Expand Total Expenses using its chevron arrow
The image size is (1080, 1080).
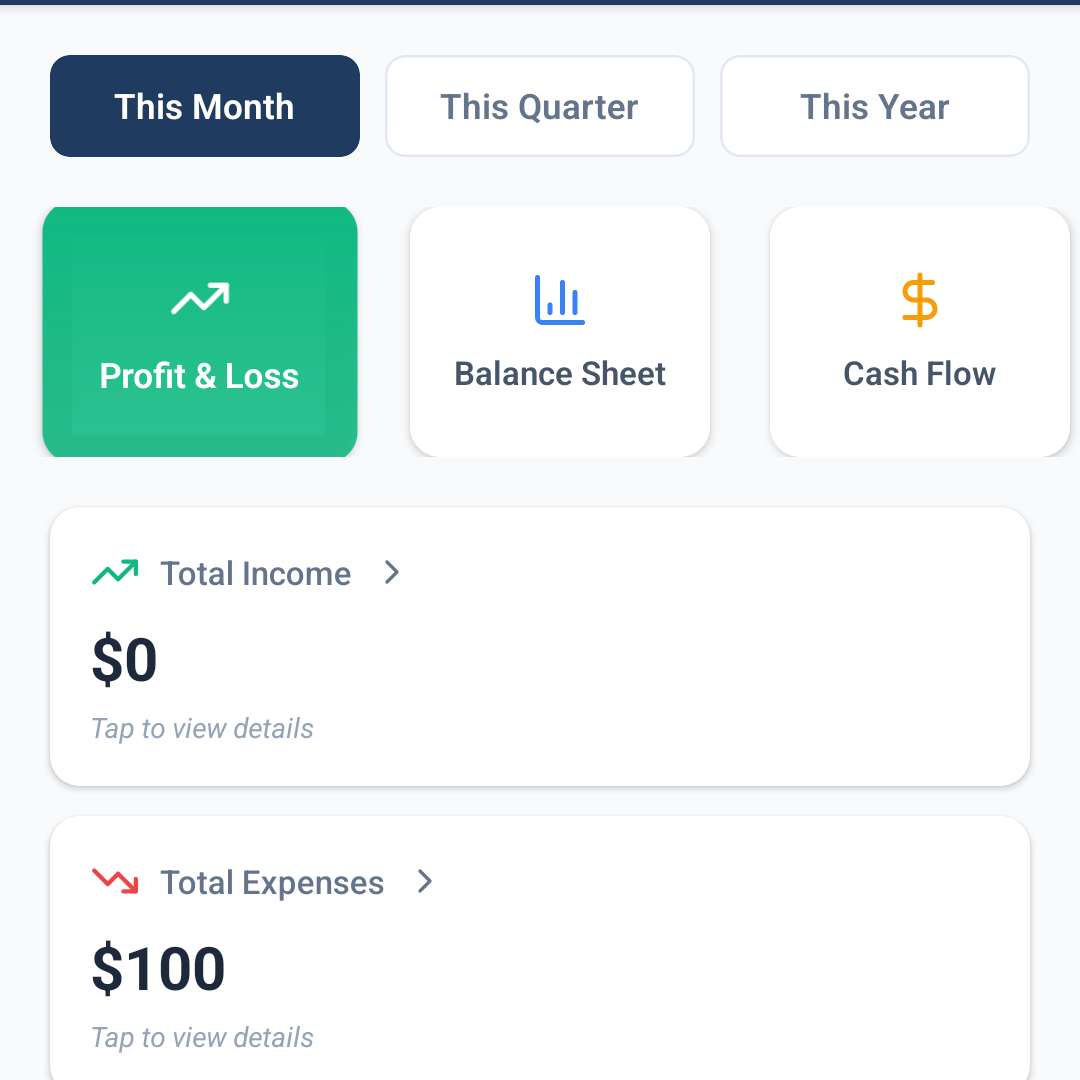425,882
